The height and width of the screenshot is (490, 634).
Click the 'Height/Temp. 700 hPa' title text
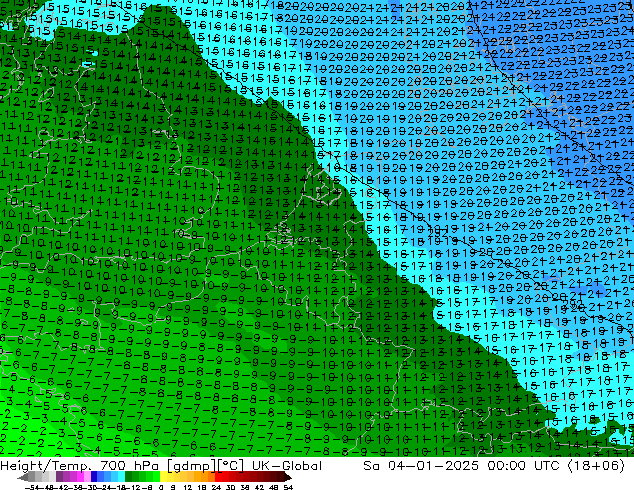pyautogui.click(x=79, y=466)
